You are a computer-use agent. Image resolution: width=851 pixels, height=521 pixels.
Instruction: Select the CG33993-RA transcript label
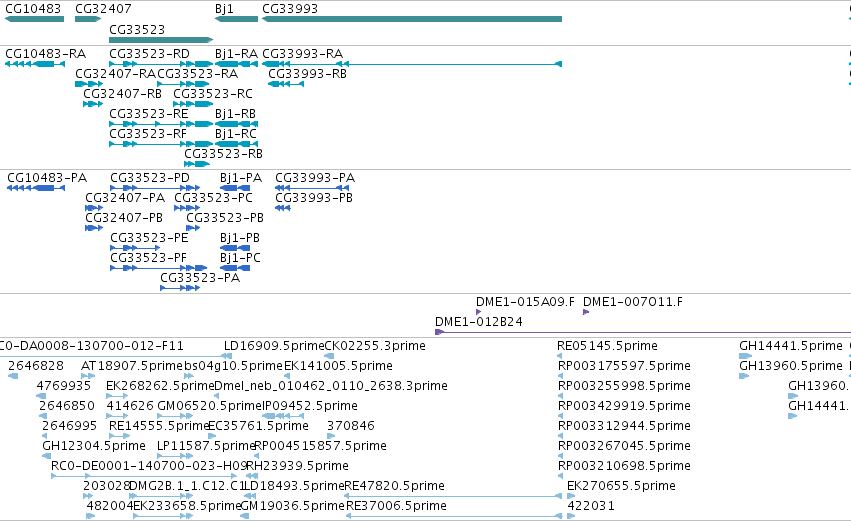pyautogui.click(x=302, y=54)
